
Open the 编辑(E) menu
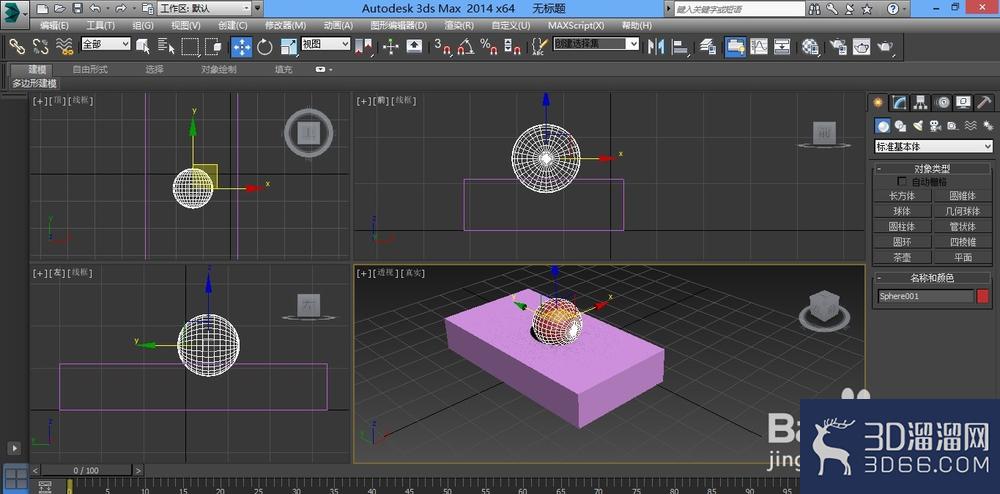point(55,25)
